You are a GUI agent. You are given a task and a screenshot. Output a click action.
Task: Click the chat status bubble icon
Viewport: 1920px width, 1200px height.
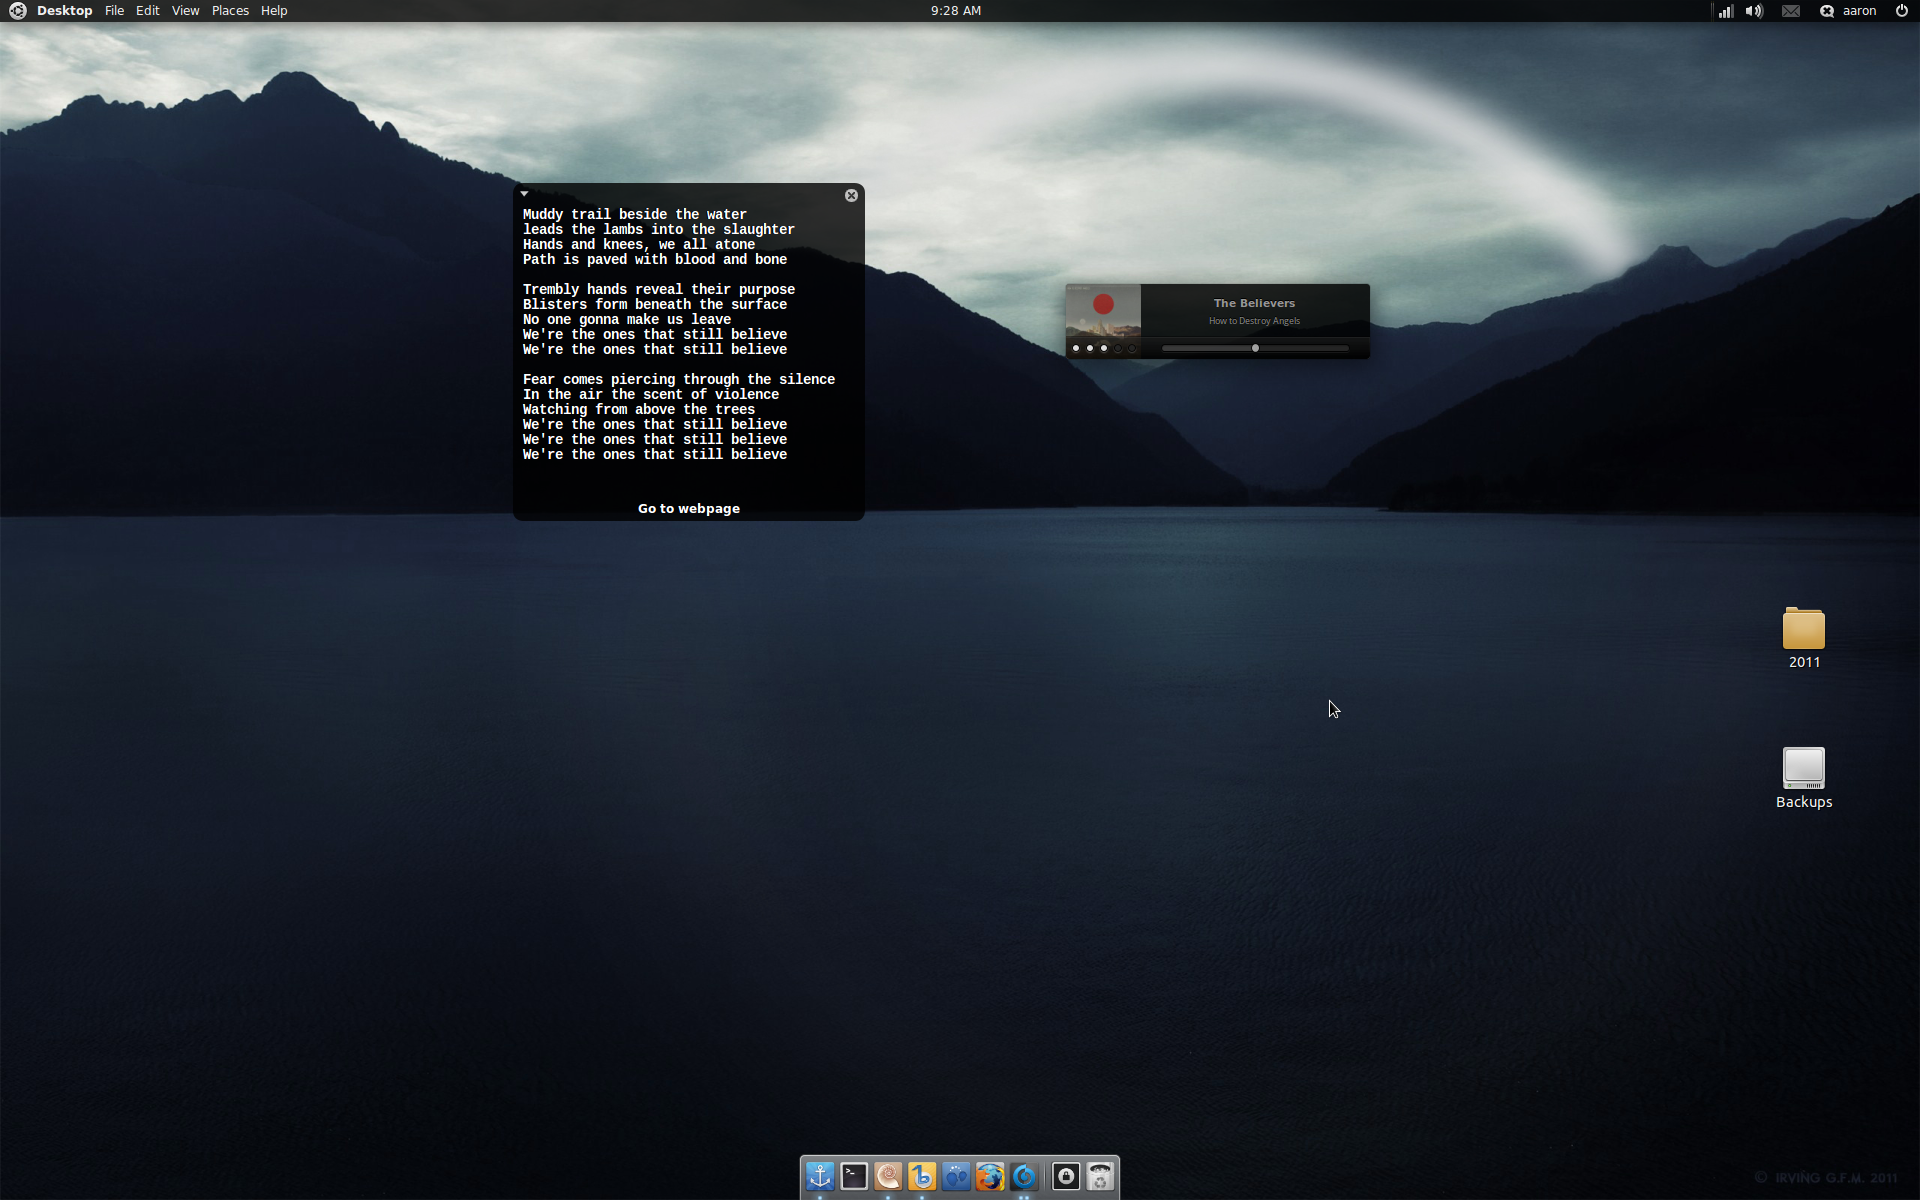pos(1826,11)
